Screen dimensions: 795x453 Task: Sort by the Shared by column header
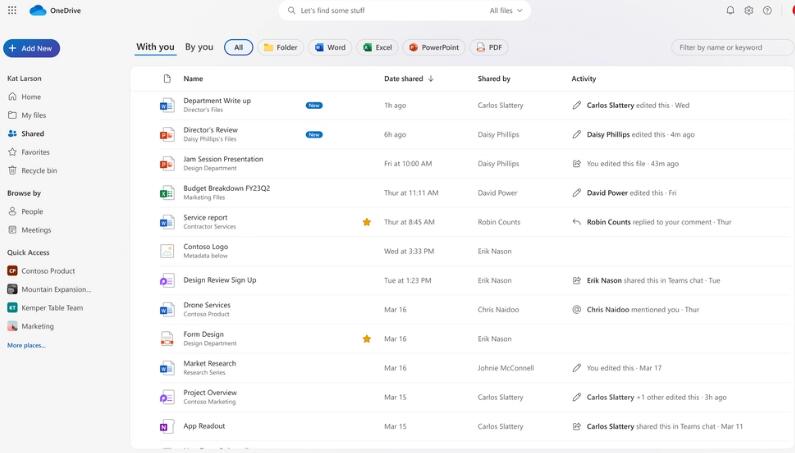pyautogui.click(x=494, y=79)
